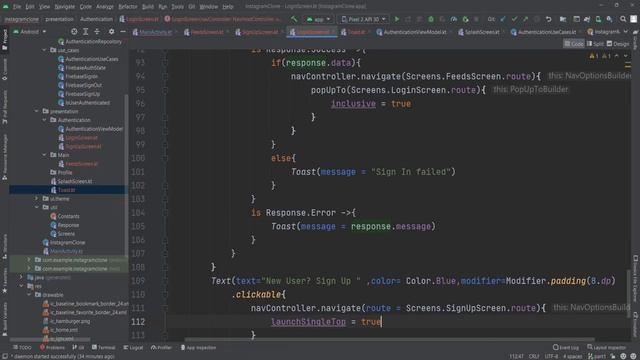Open Project panel gear settings
Screen dimensions: 640x360
point(111,31)
